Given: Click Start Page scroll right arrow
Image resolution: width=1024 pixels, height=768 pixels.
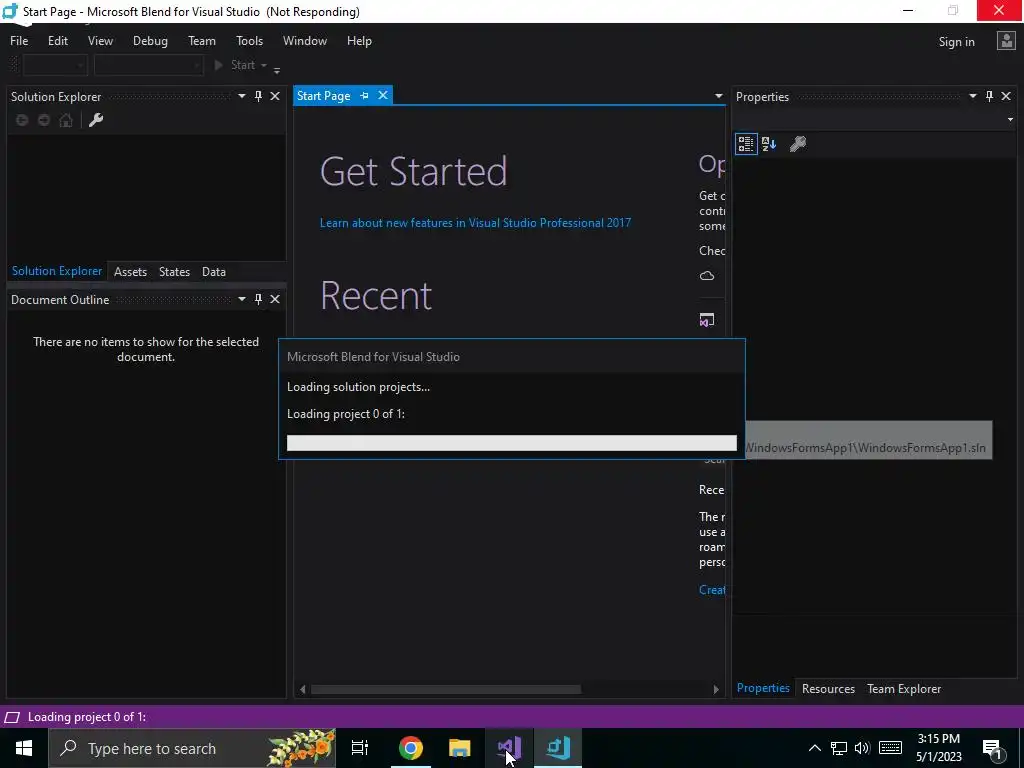Looking at the screenshot, I should point(716,690).
